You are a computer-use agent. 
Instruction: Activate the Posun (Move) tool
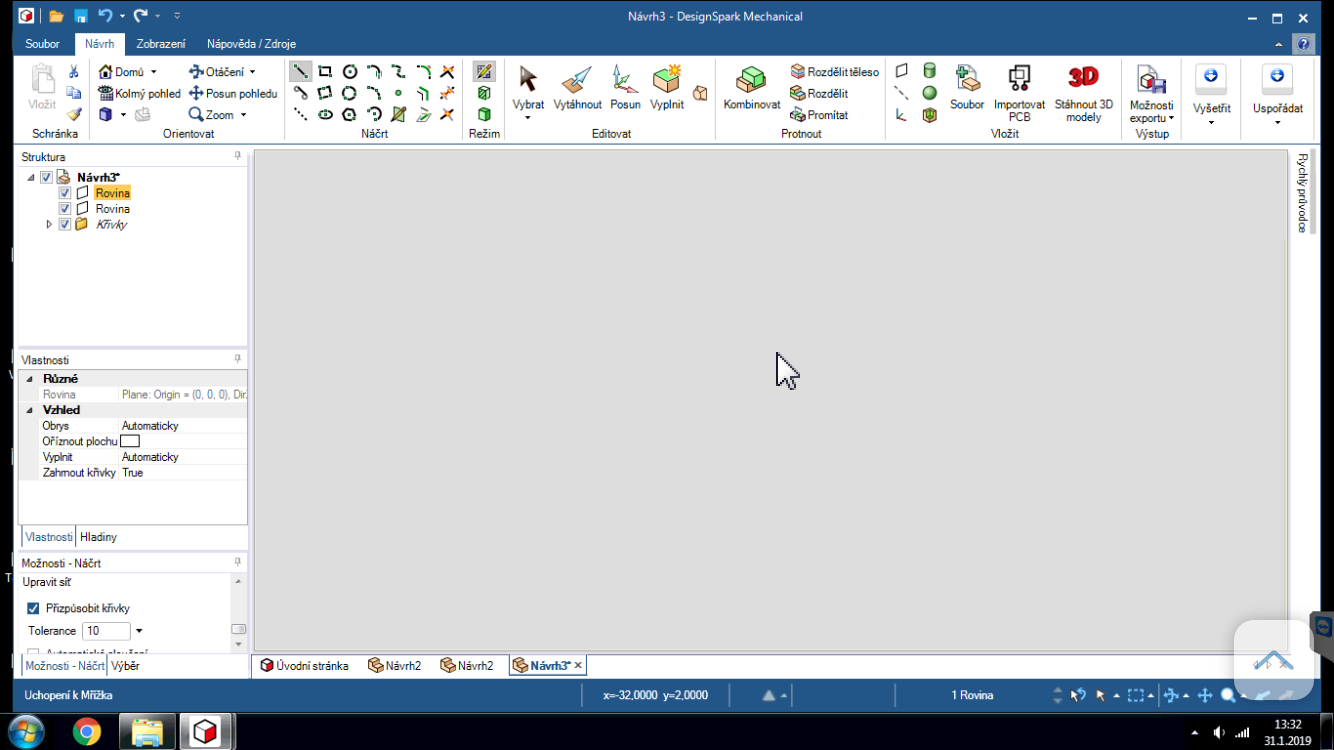(625, 88)
